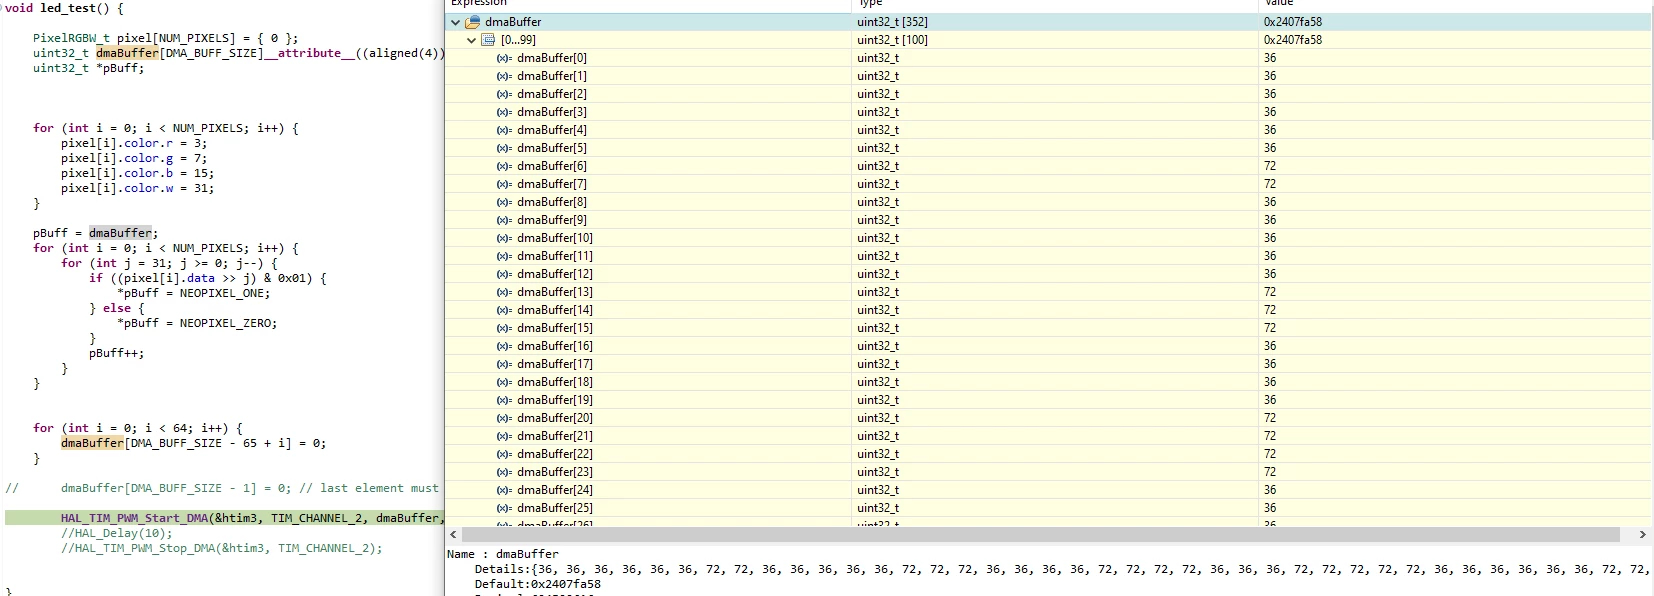Click the uint32_t *pBuff; declaration line
Screen dimensions: 1654x596
tap(88, 68)
